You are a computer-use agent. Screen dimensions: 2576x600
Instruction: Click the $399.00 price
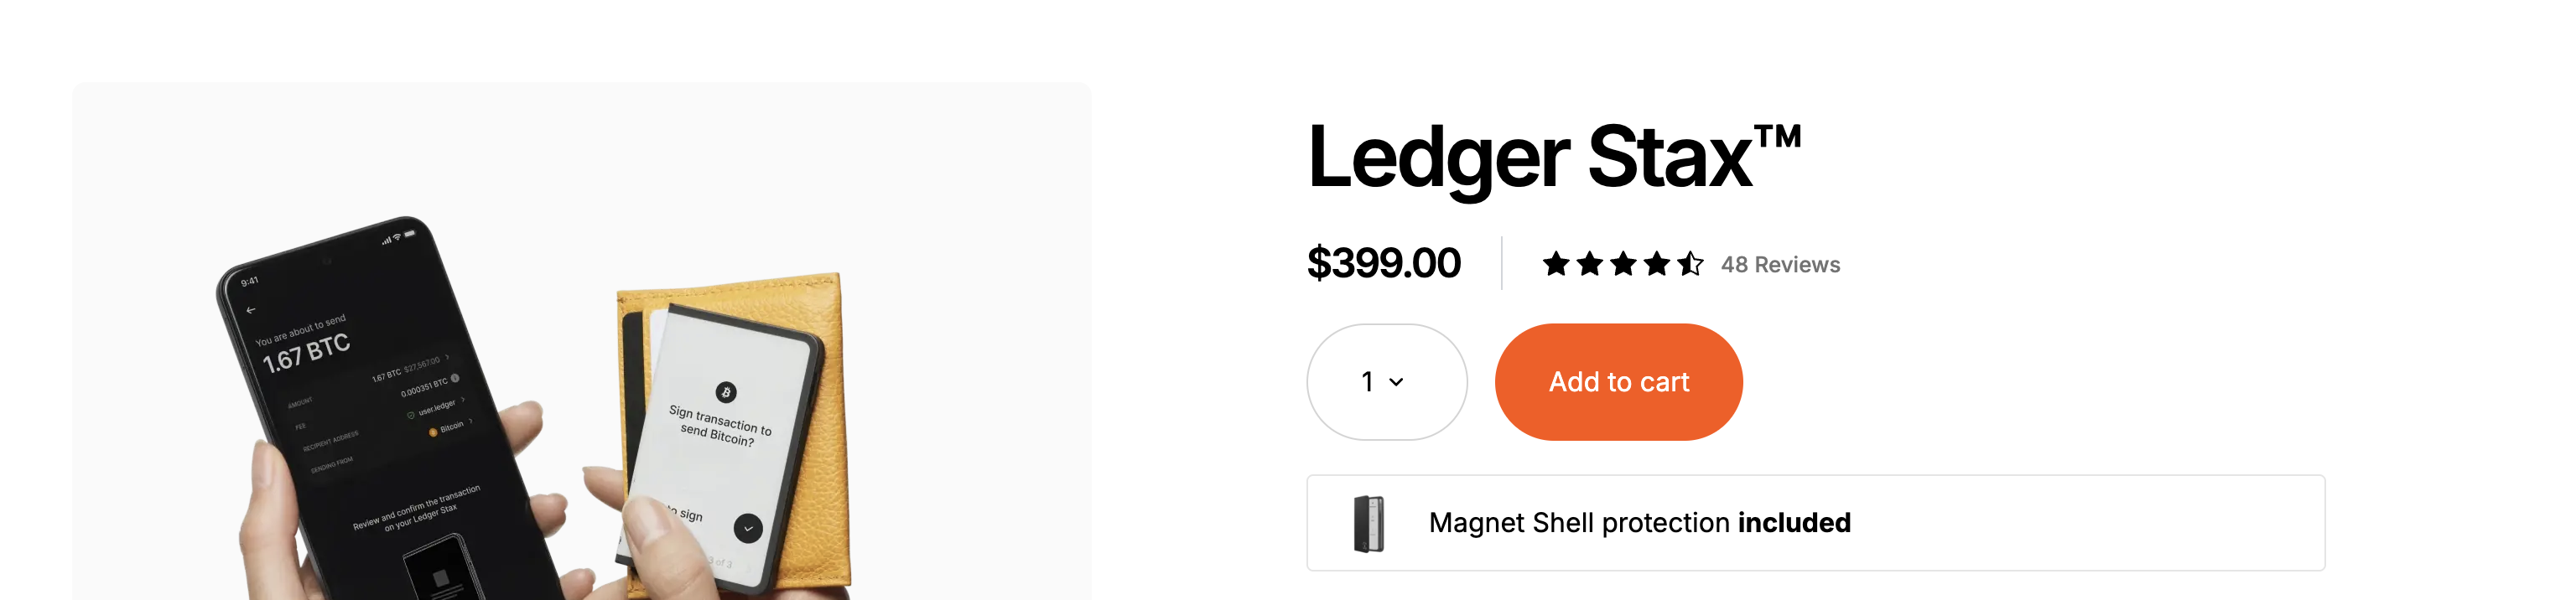[x=1383, y=263]
